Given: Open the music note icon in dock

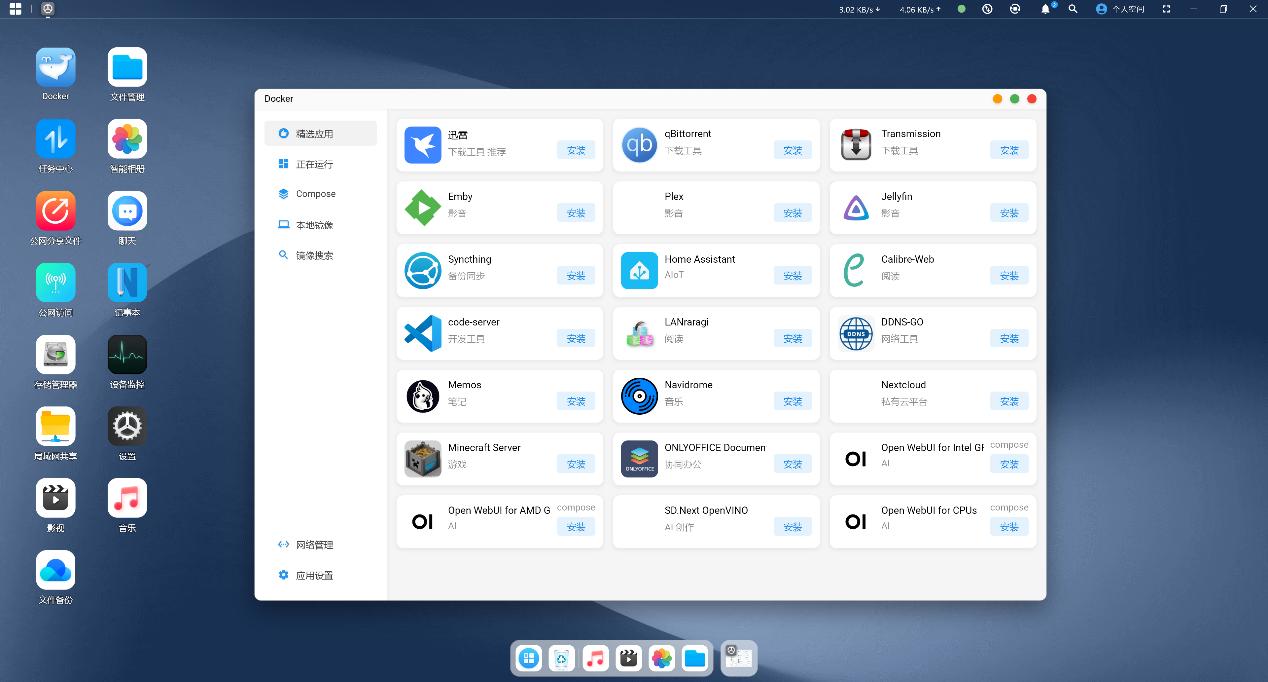Looking at the screenshot, I should [595, 658].
